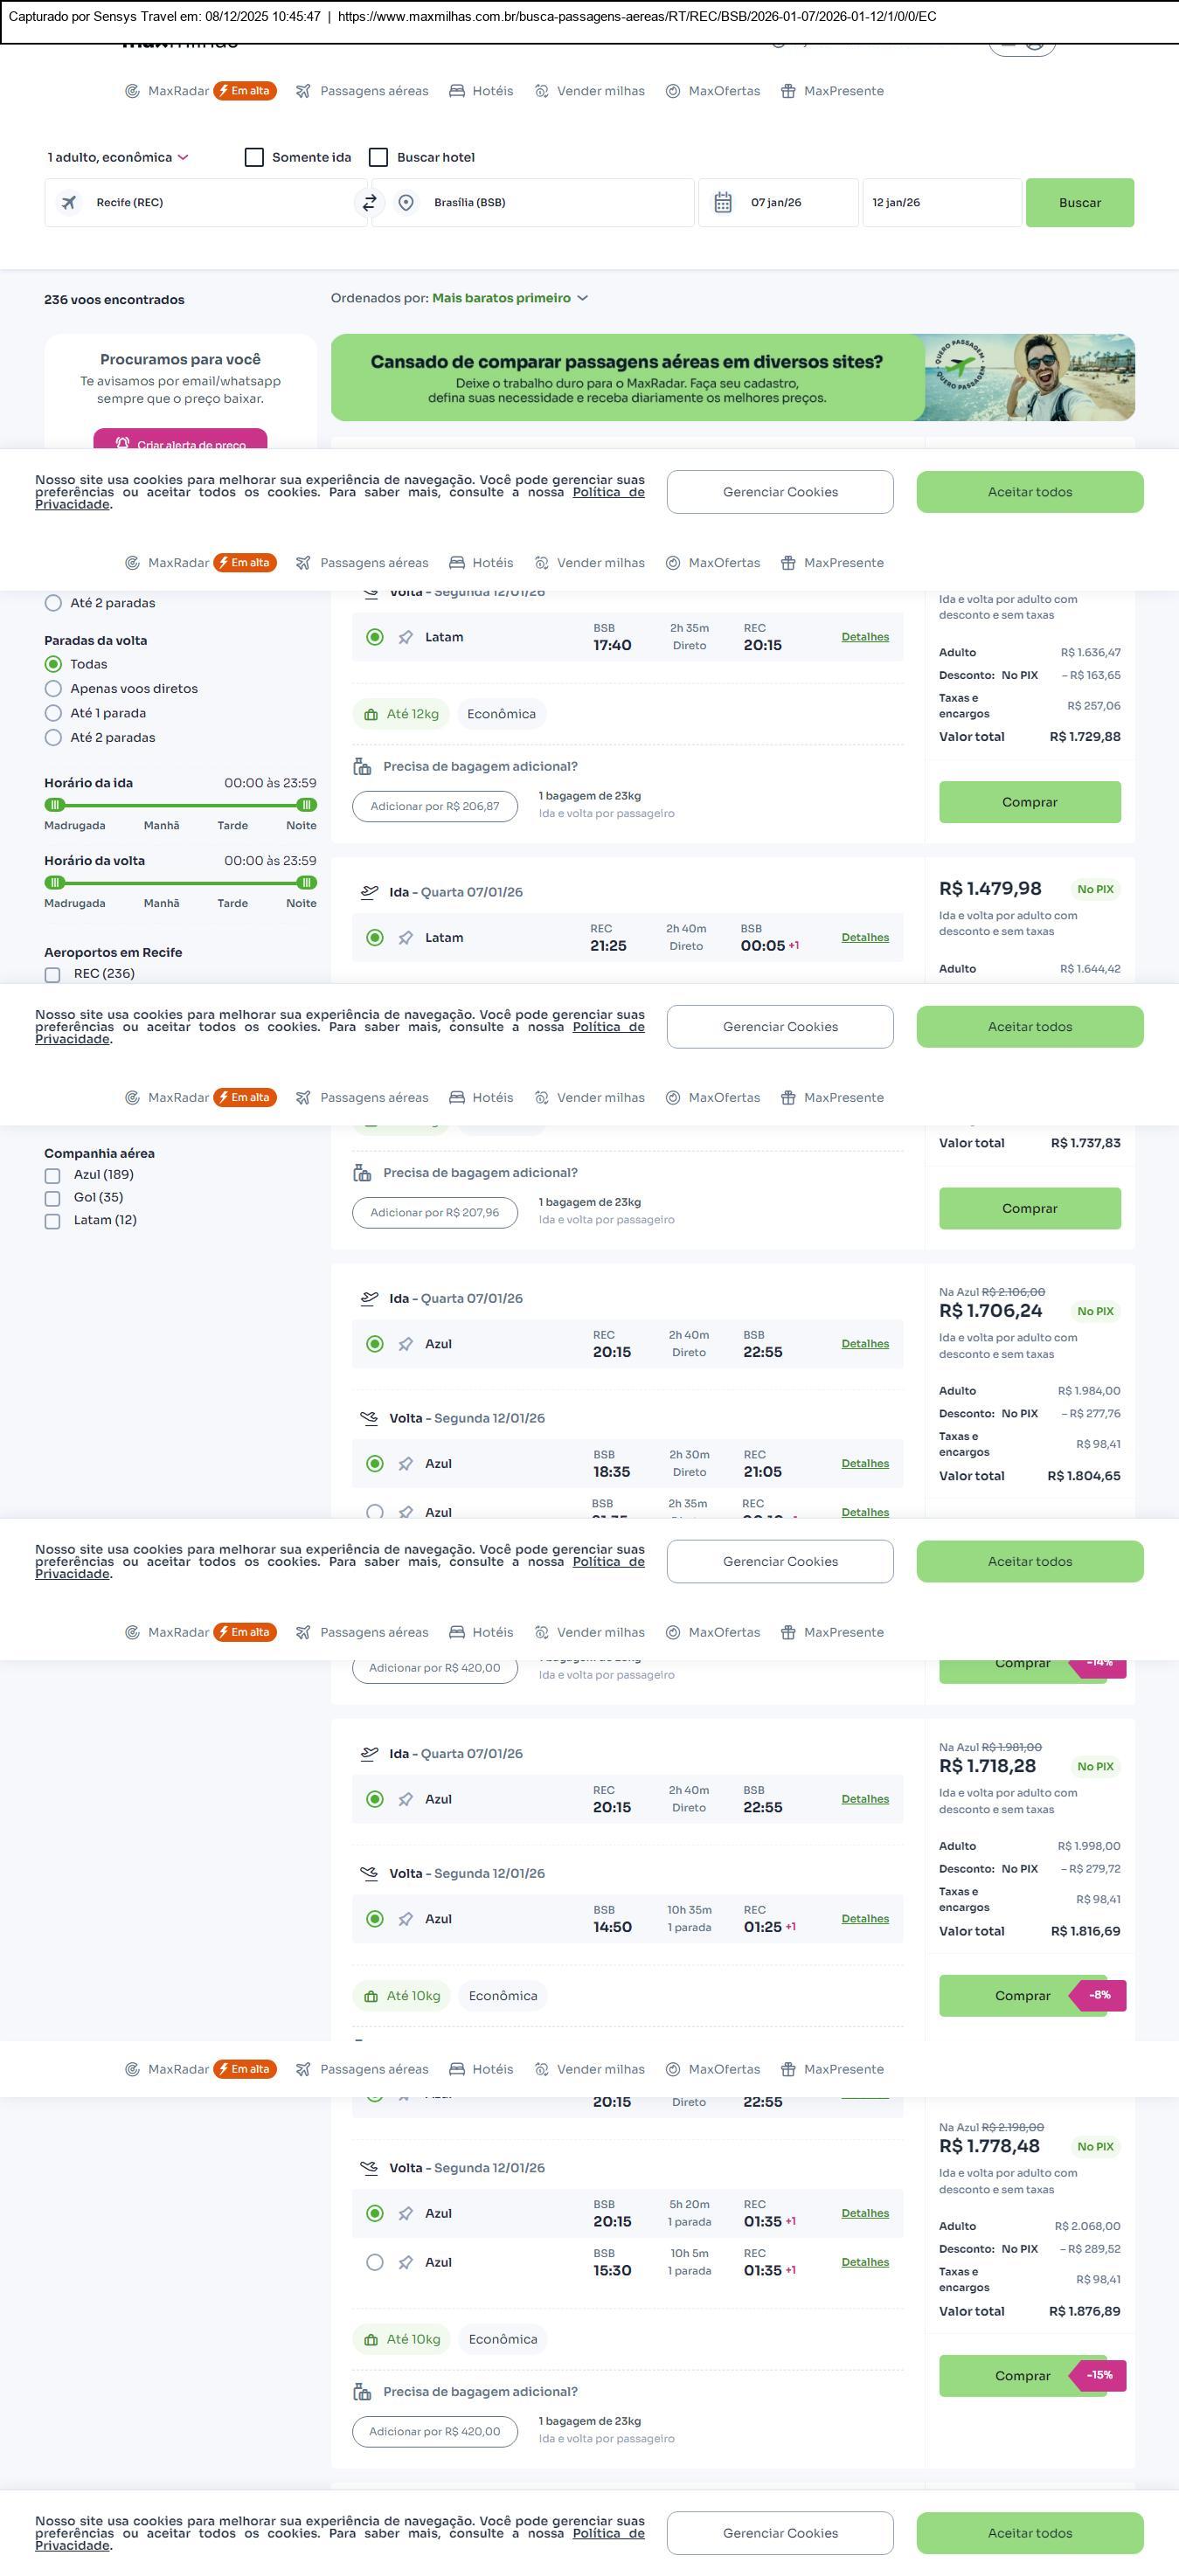Click the calendar icon in date field
The image size is (1179, 2576).
click(723, 203)
